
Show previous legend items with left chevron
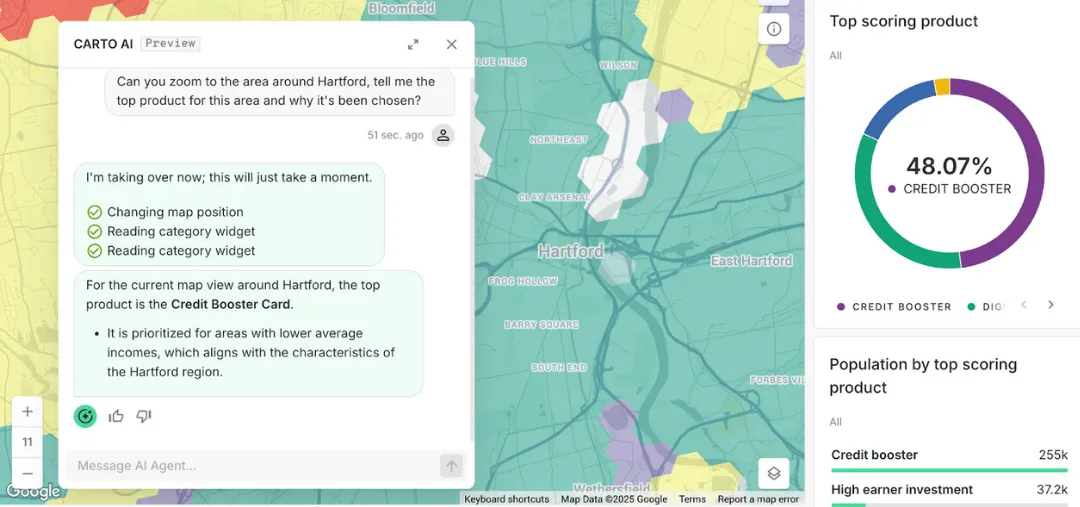coord(1024,305)
